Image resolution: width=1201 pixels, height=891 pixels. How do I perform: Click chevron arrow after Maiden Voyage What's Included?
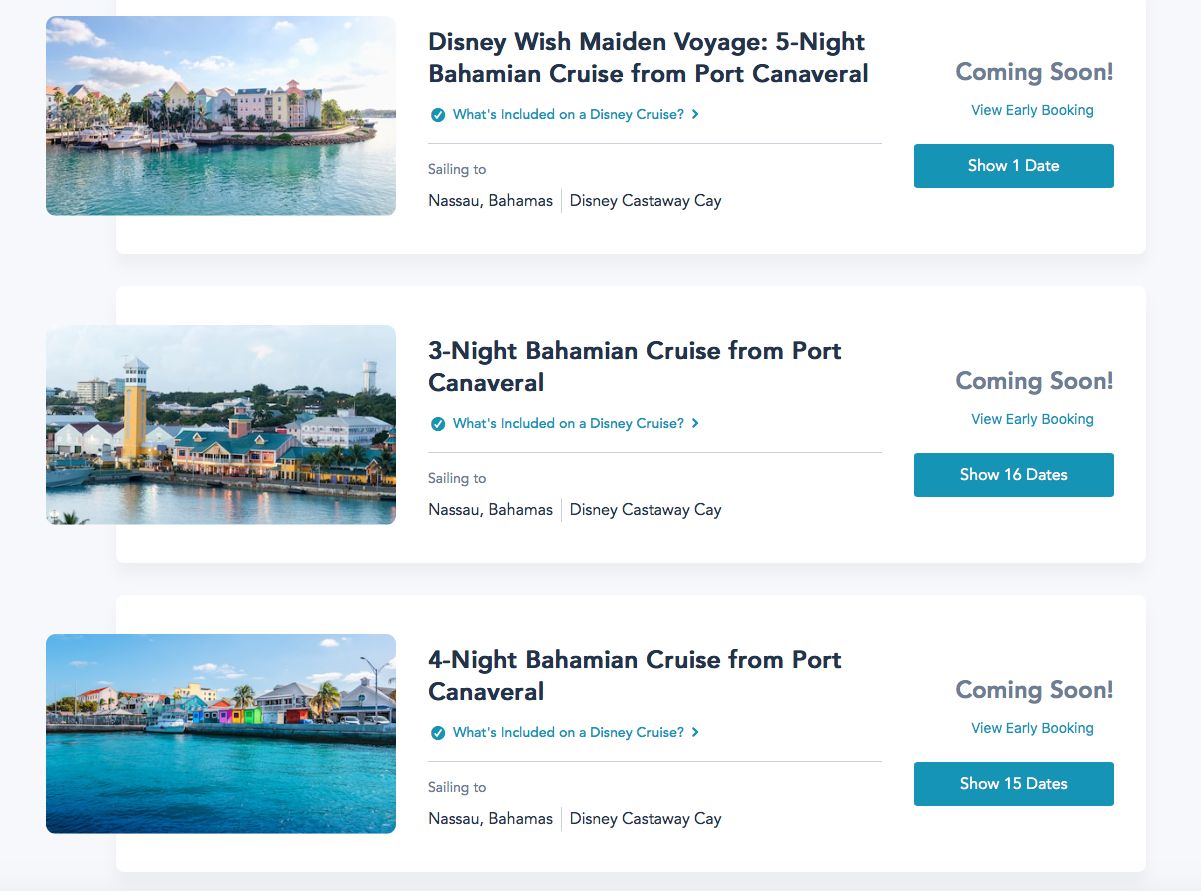(695, 115)
